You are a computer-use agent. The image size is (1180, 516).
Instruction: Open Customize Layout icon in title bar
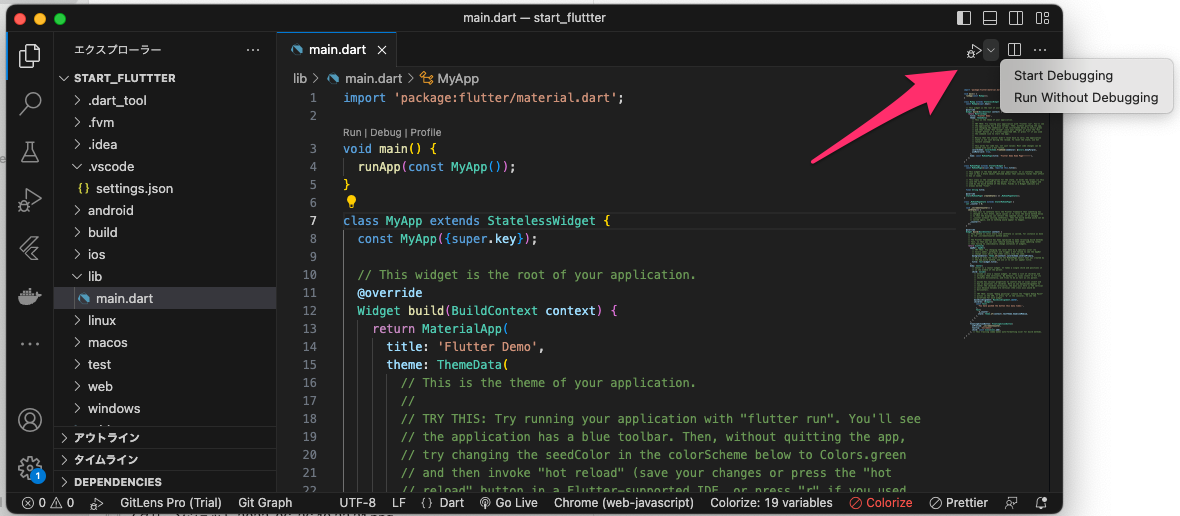(1042, 17)
